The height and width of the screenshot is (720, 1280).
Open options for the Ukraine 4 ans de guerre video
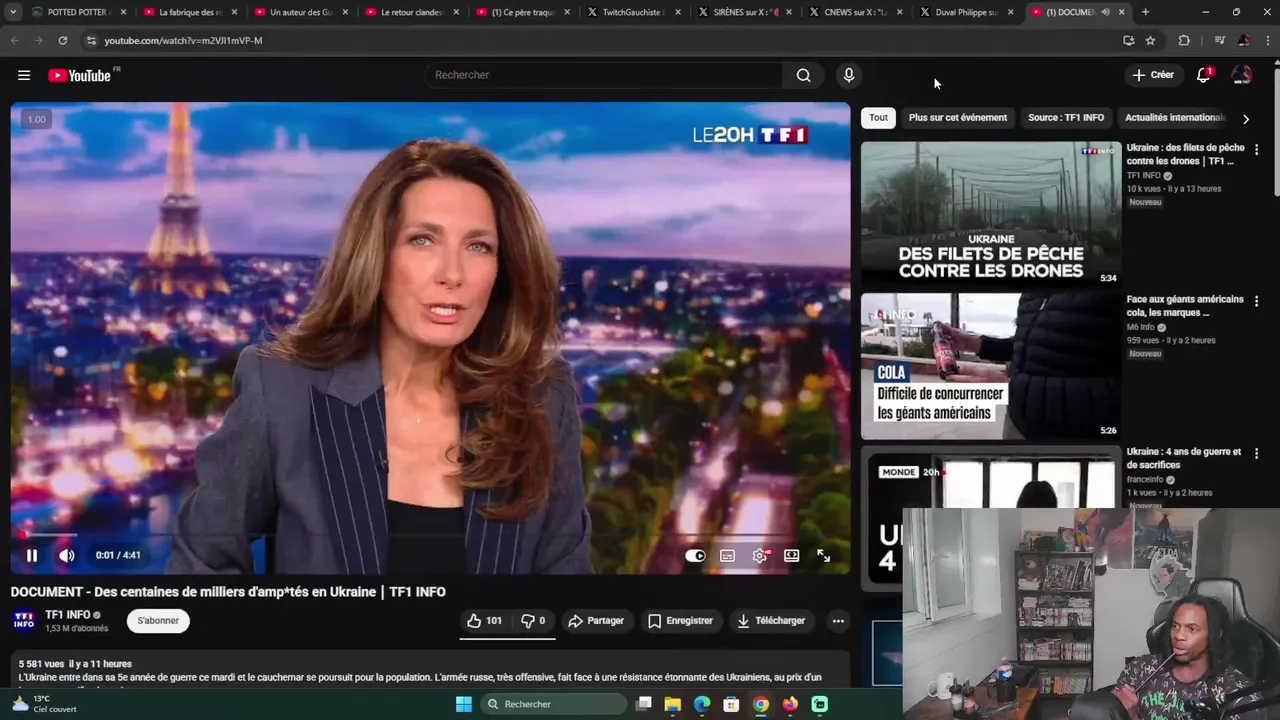pyautogui.click(x=1257, y=453)
